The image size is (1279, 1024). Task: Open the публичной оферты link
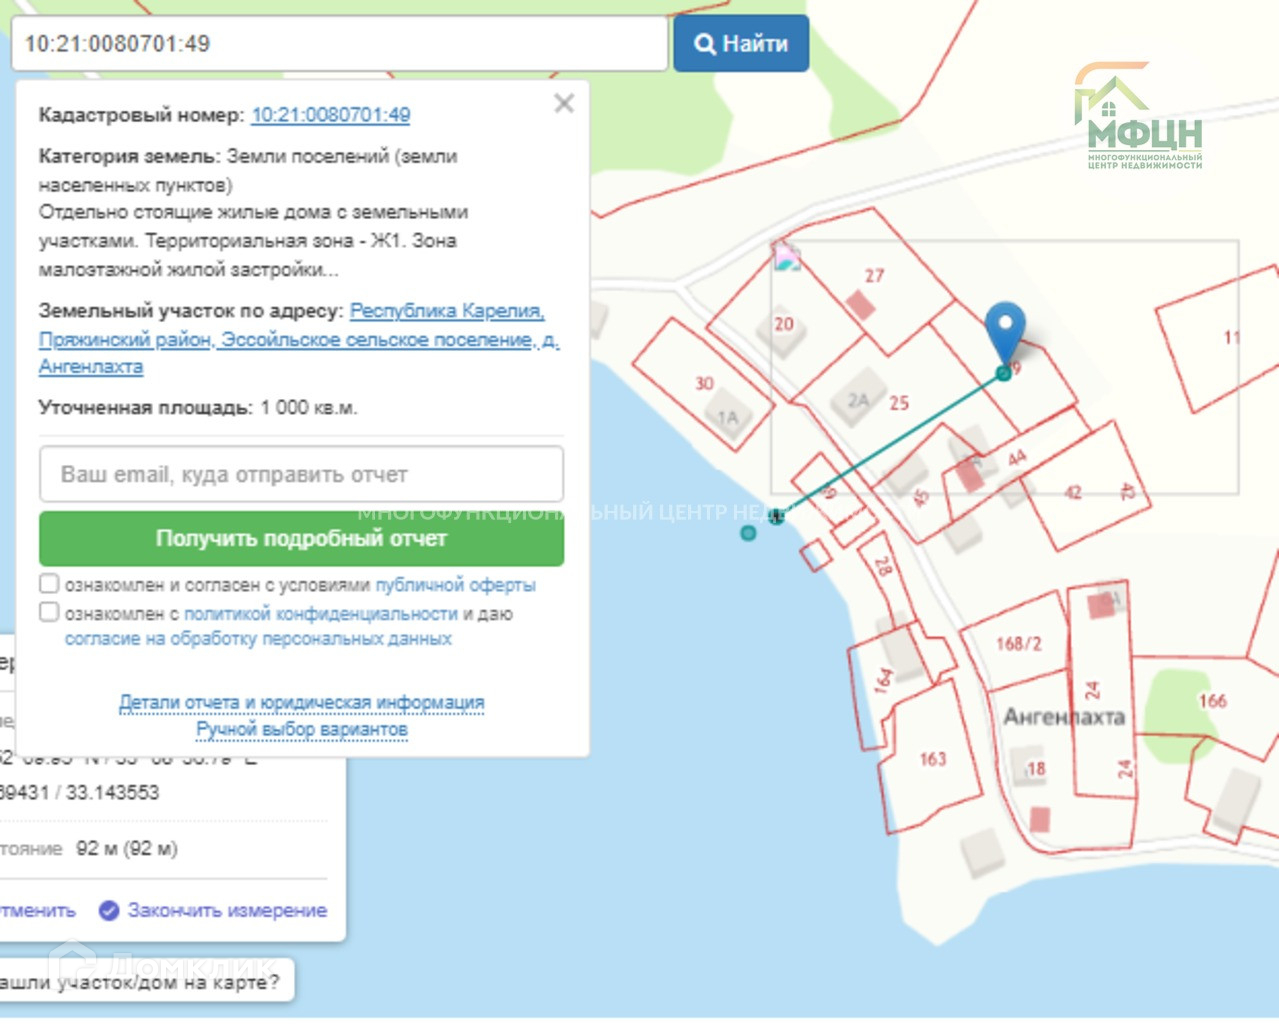tap(455, 584)
